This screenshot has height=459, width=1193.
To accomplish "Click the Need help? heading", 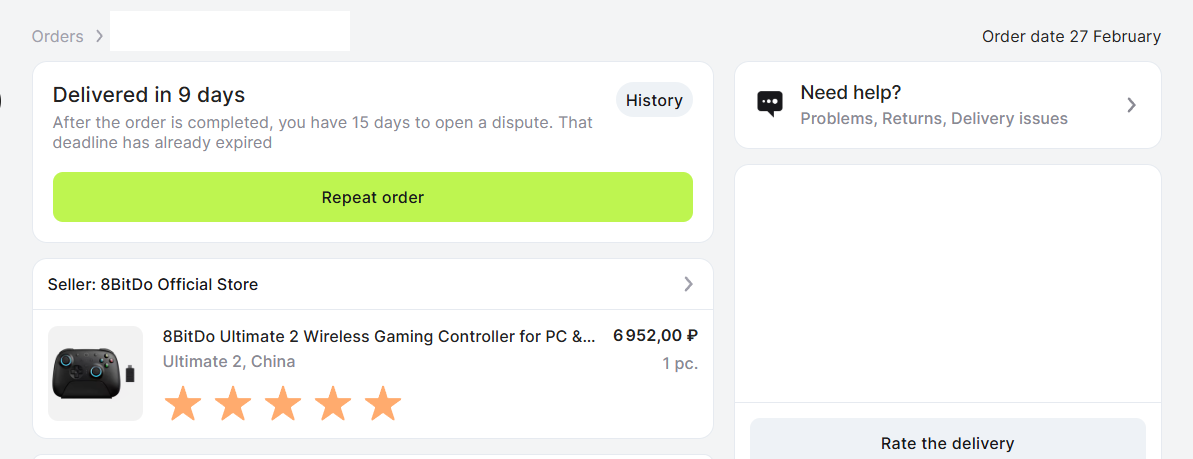I will tap(850, 93).
